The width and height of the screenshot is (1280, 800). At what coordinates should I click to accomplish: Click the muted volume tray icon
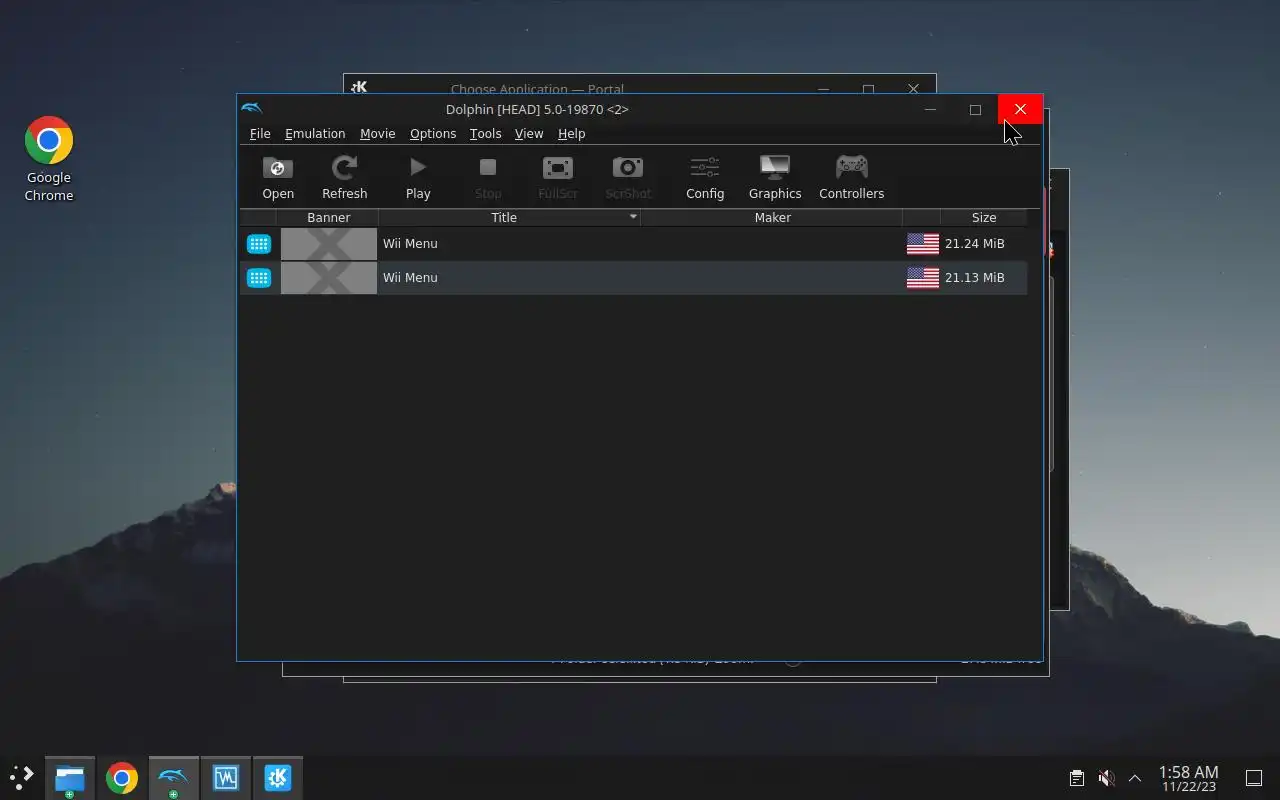(x=1106, y=778)
